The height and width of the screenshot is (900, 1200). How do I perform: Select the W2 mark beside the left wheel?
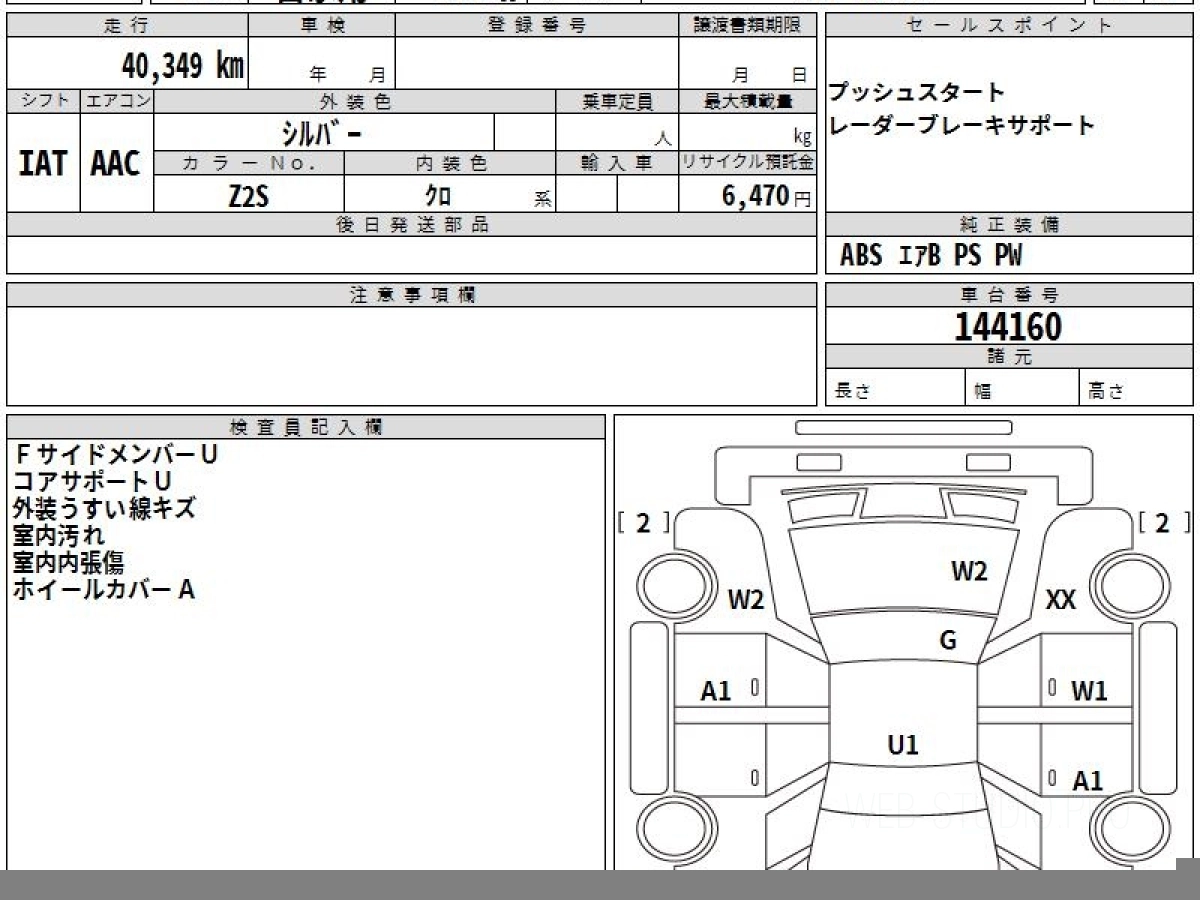pyautogui.click(x=746, y=600)
